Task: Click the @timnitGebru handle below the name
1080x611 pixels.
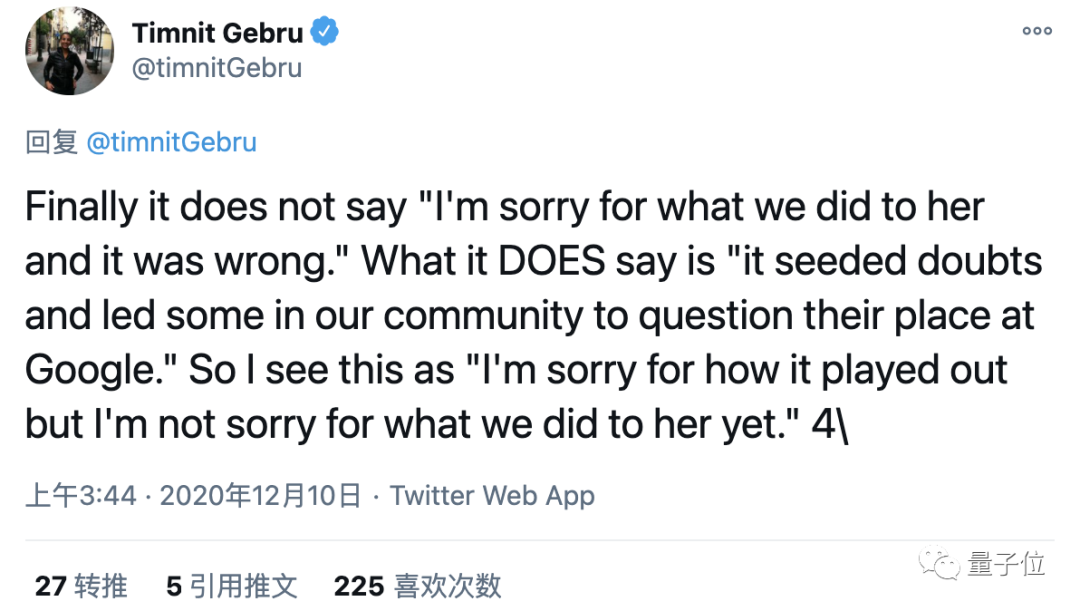Action: pyautogui.click(x=216, y=68)
